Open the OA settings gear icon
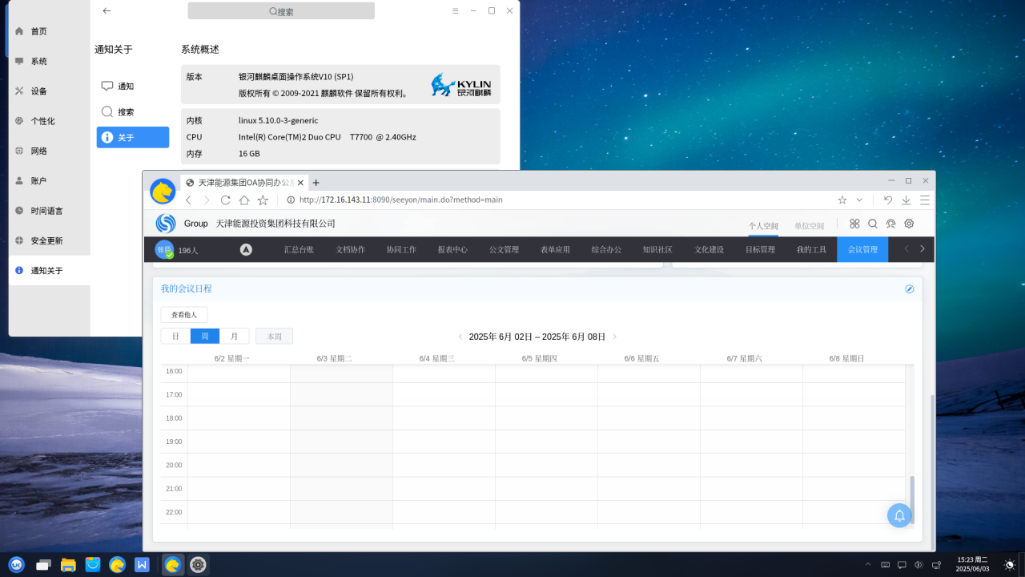This screenshot has height=577, width=1025. coord(909,224)
